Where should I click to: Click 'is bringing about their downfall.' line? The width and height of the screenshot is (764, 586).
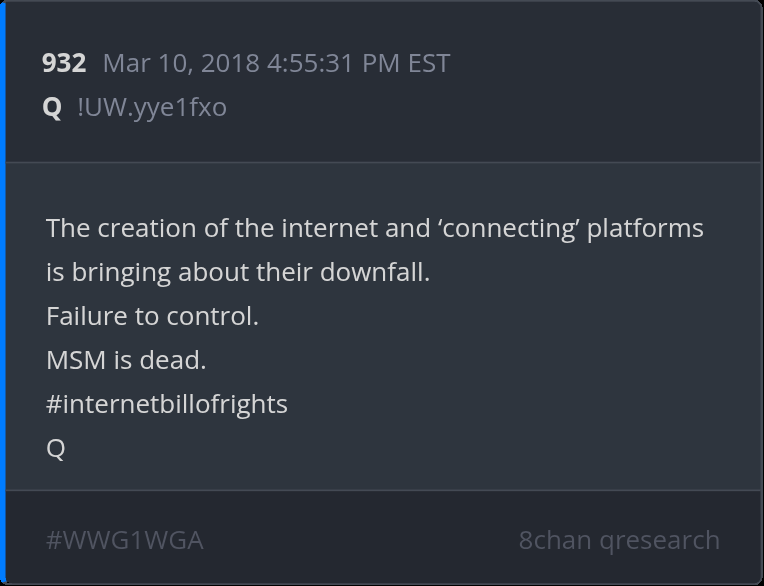(x=238, y=272)
